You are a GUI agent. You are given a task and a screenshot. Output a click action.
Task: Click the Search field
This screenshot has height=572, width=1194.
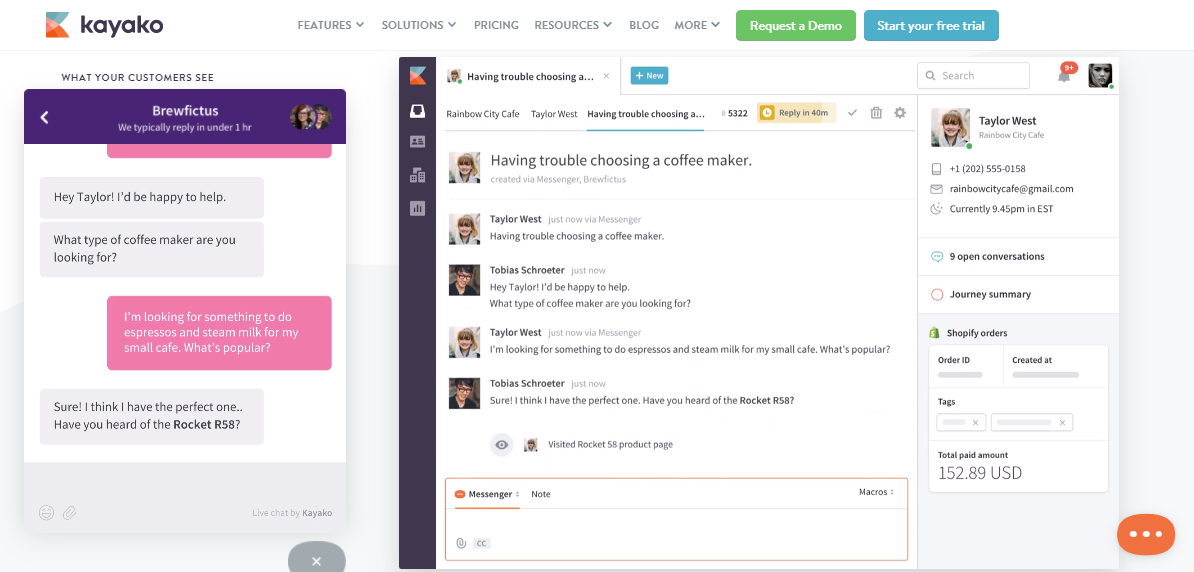point(973,75)
